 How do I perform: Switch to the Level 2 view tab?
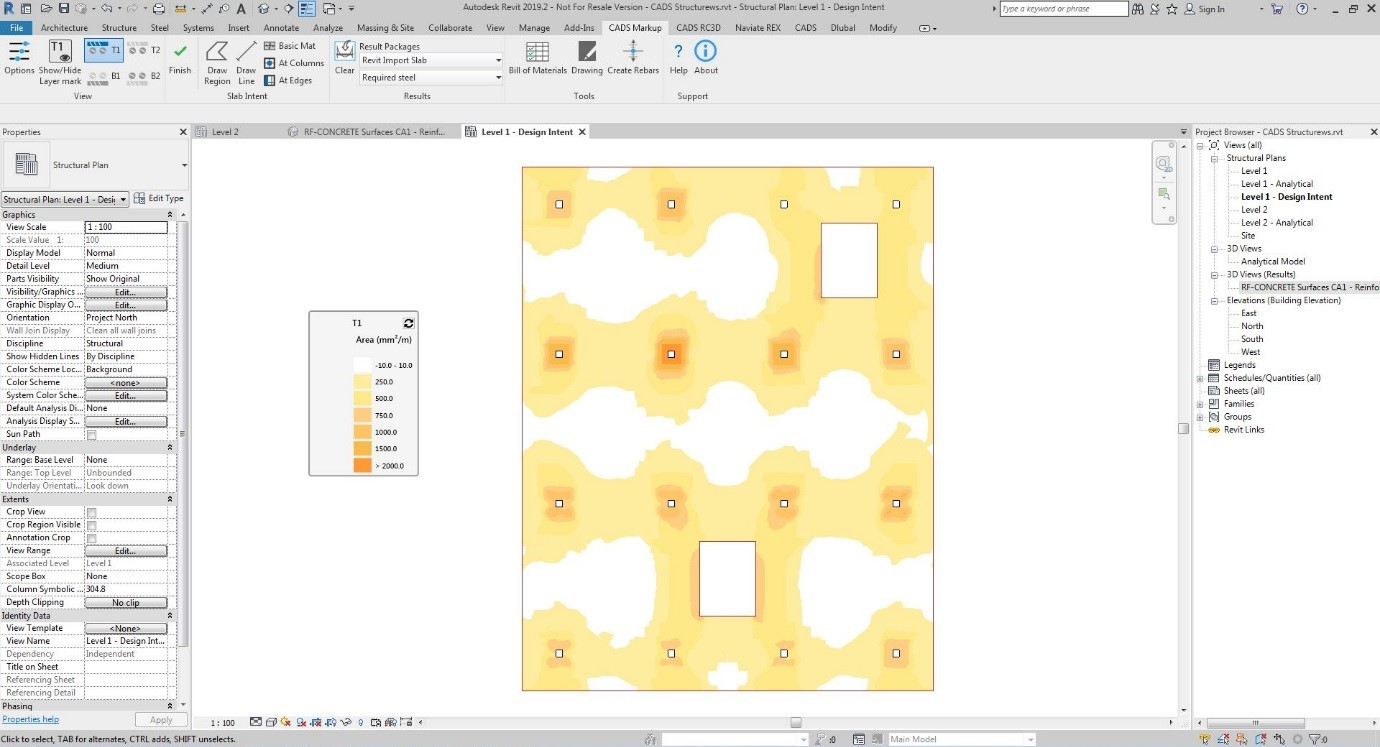tap(227, 131)
